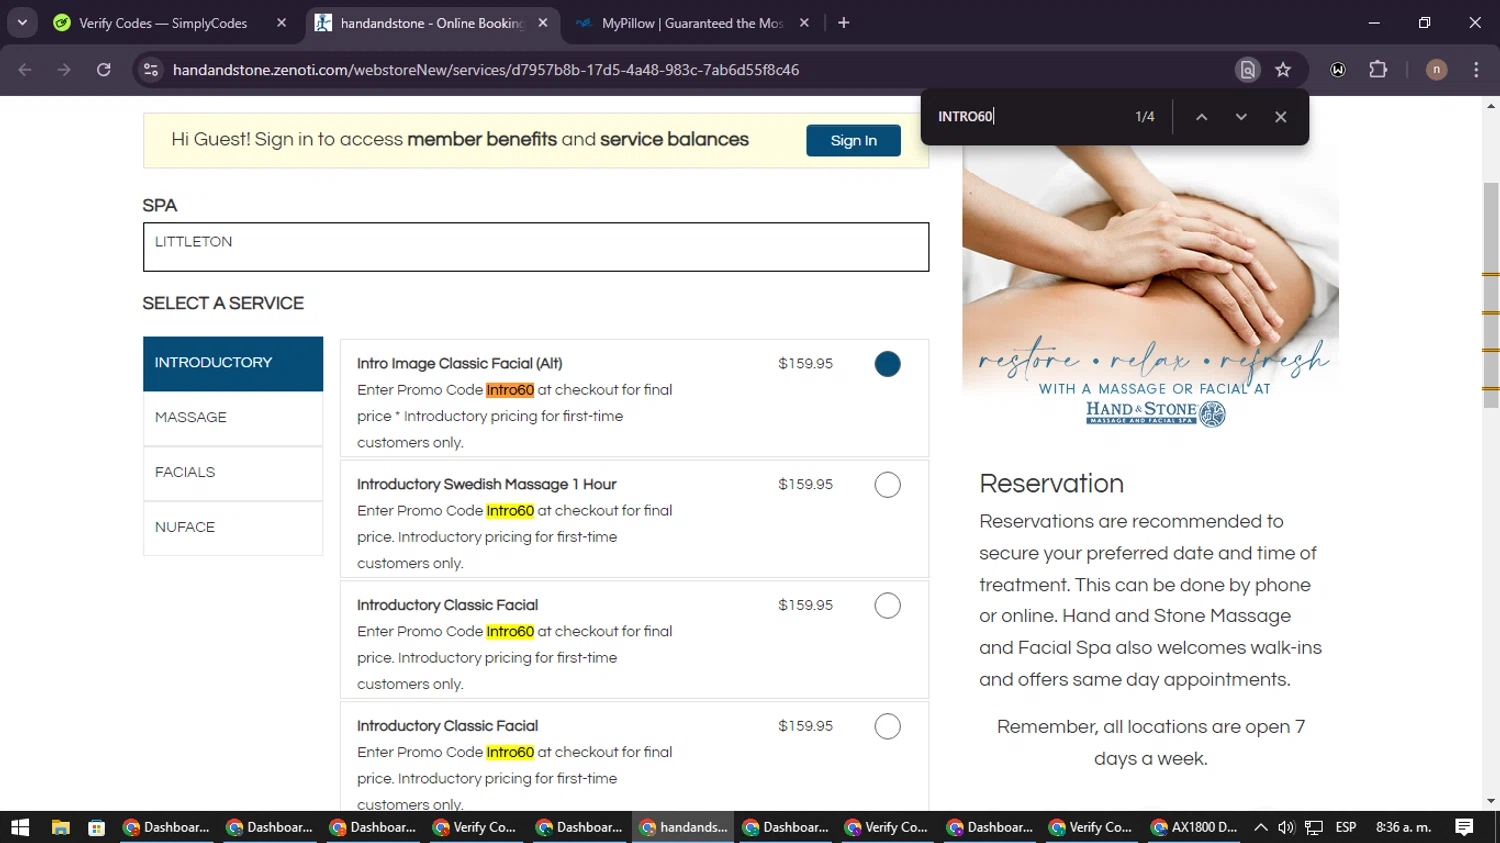Open Microsoft Store from taskbar
Viewport: 1500px width, 843px height.
pyautogui.click(x=96, y=827)
